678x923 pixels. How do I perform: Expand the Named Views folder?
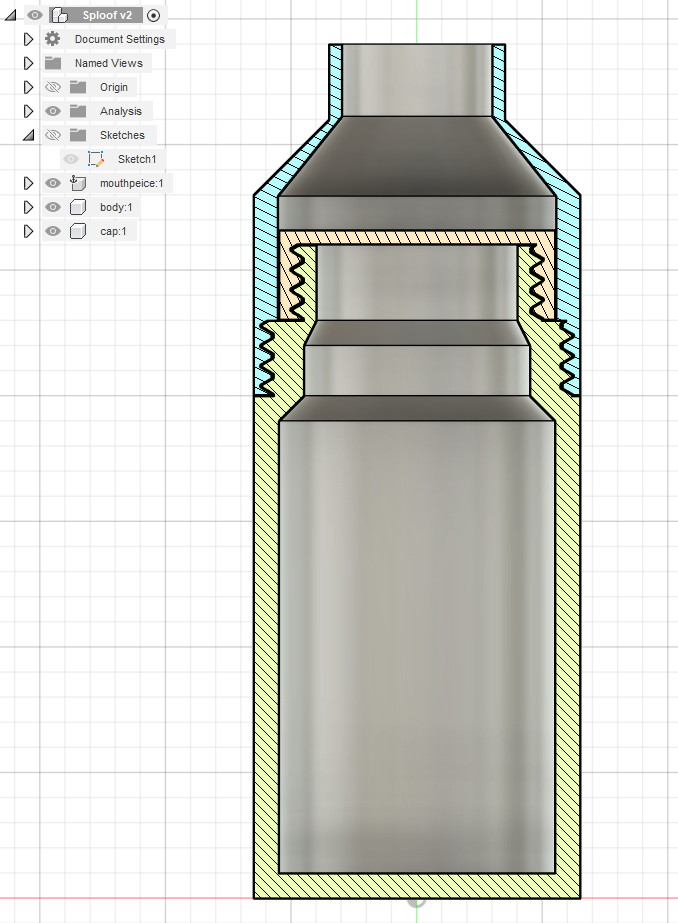[28, 63]
